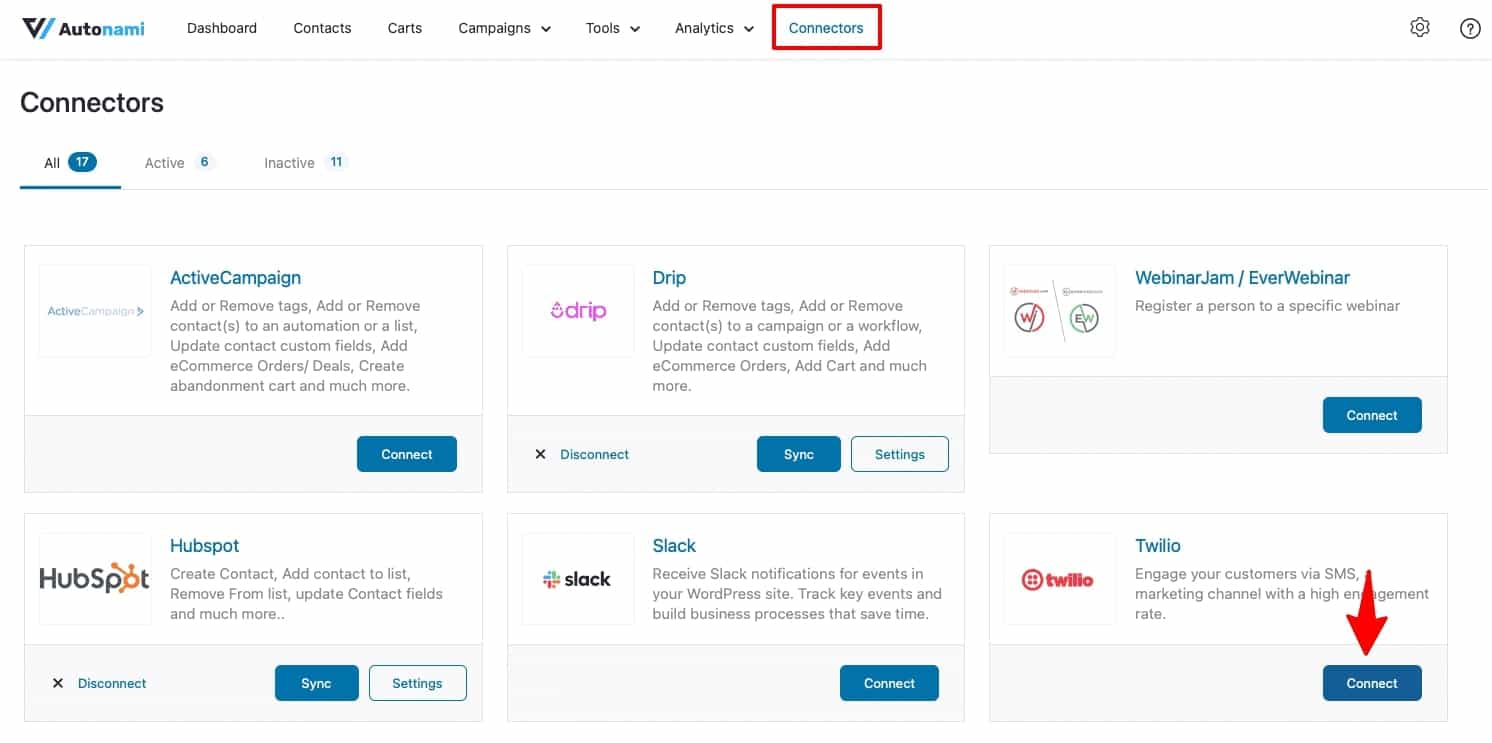Expand the Analytics dropdown menu
This screenshot has height=743, width=1492.
[x=714, y=28]
